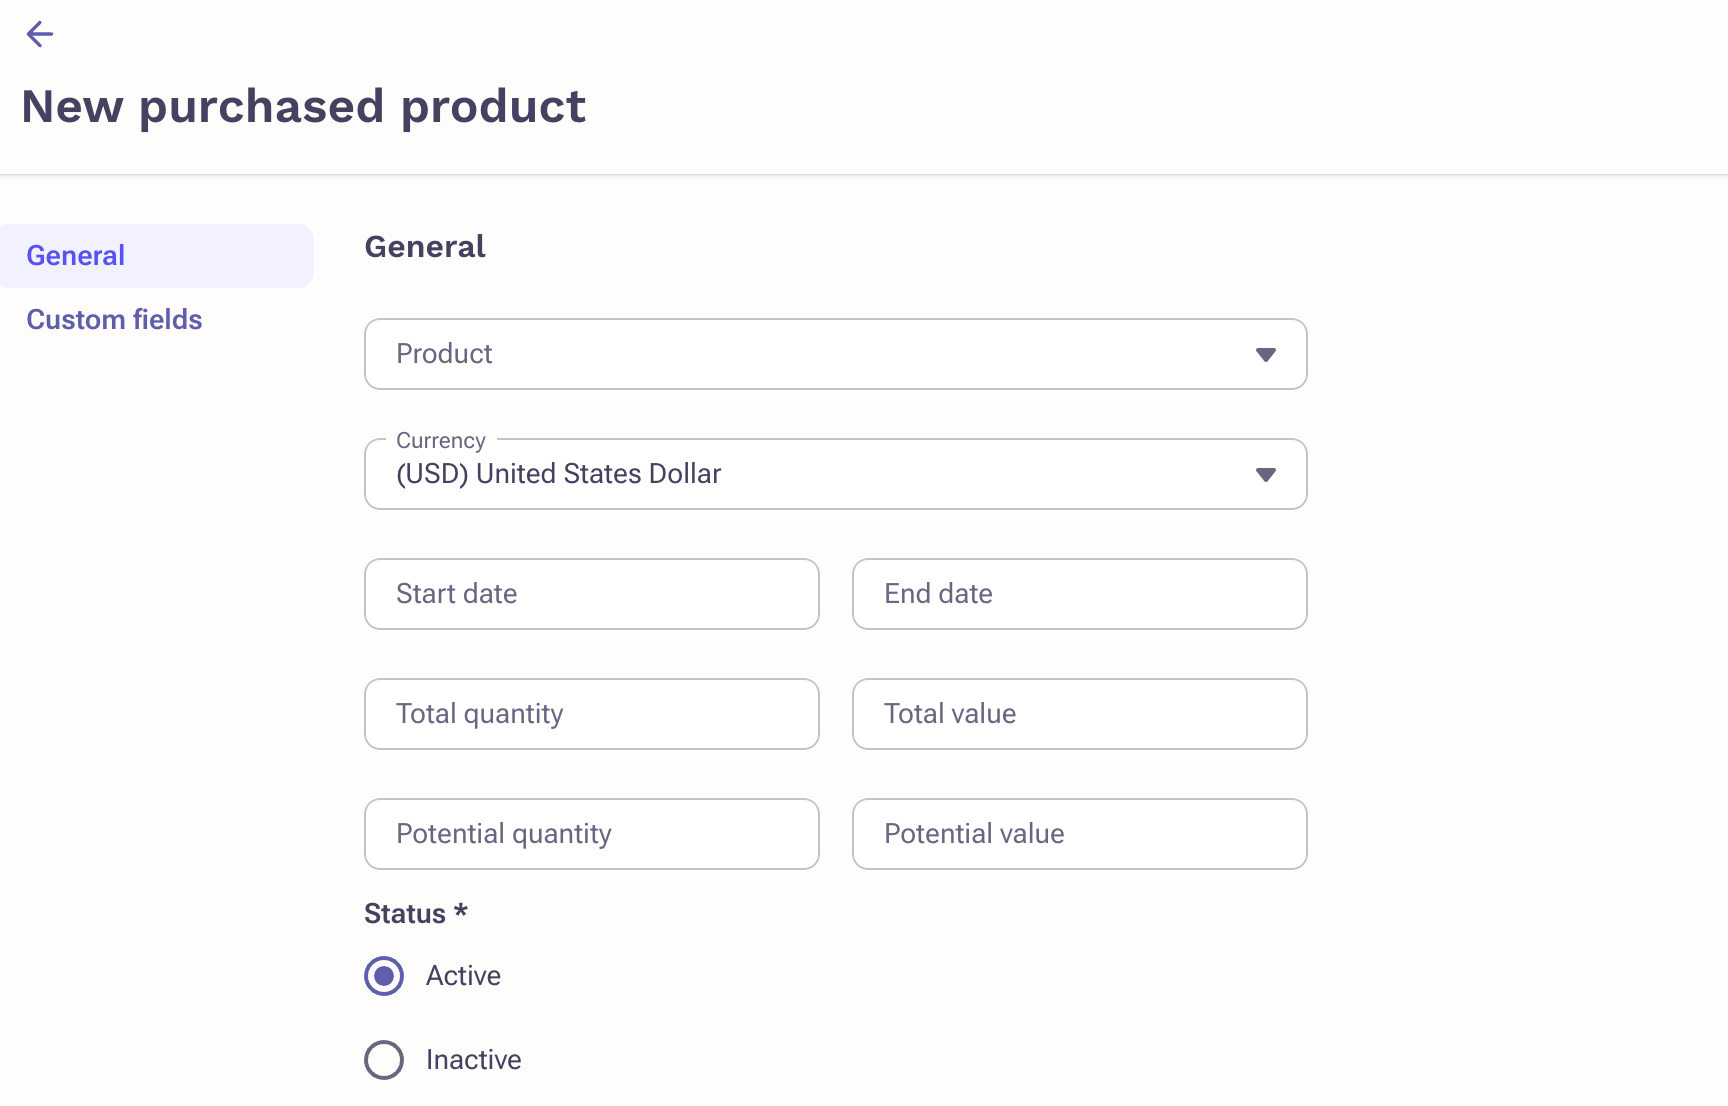Click the Product dropdown field
The image size is (1728, 1106).
800,354
